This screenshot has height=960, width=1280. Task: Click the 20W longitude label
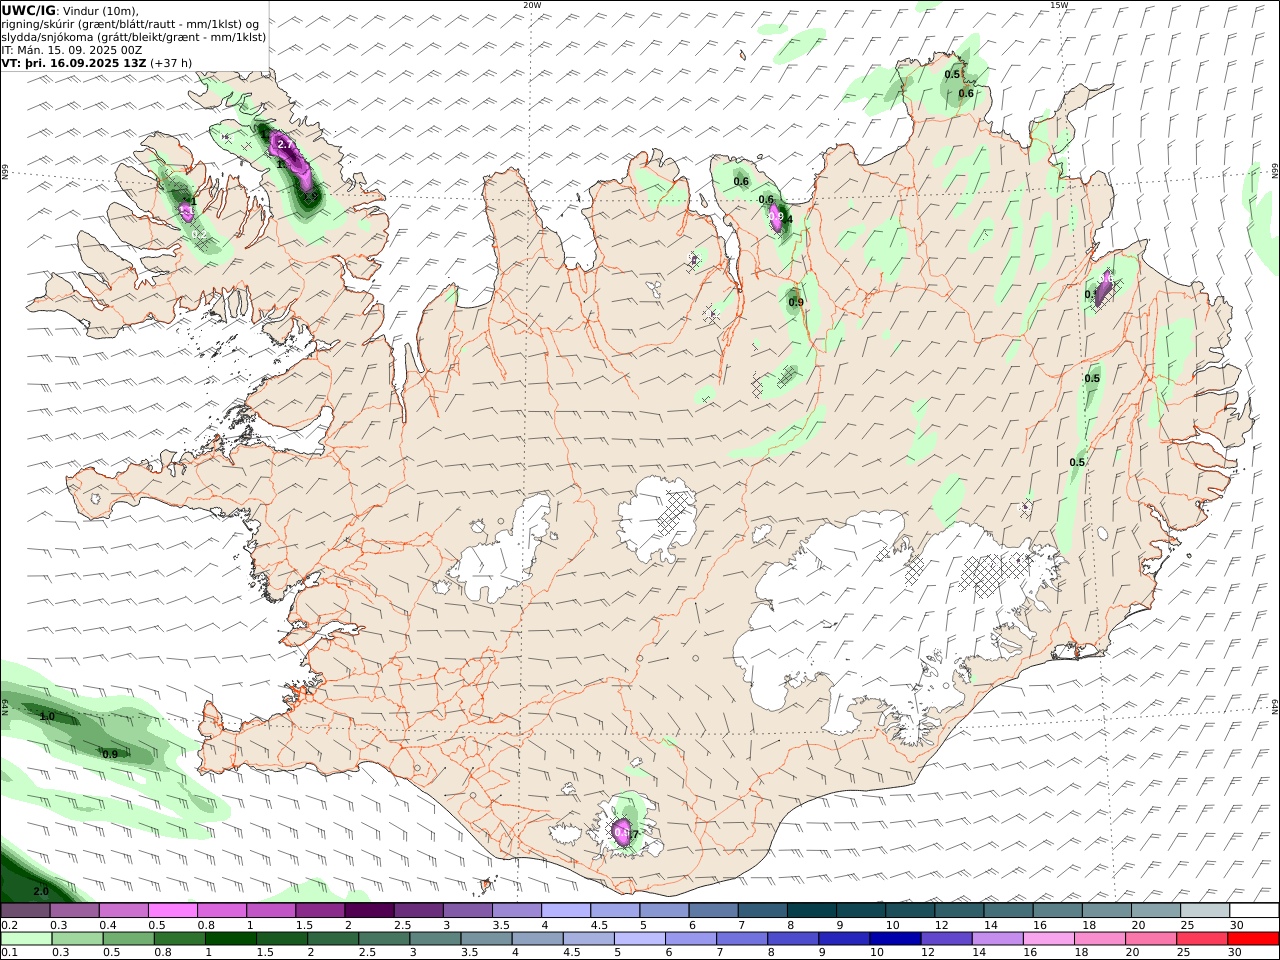click(x=532, y=5)
